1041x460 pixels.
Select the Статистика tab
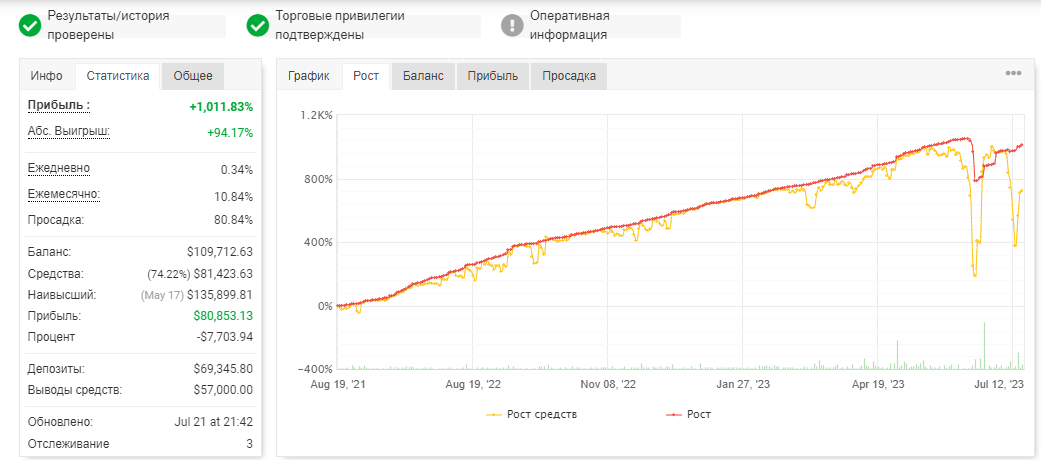117,76
